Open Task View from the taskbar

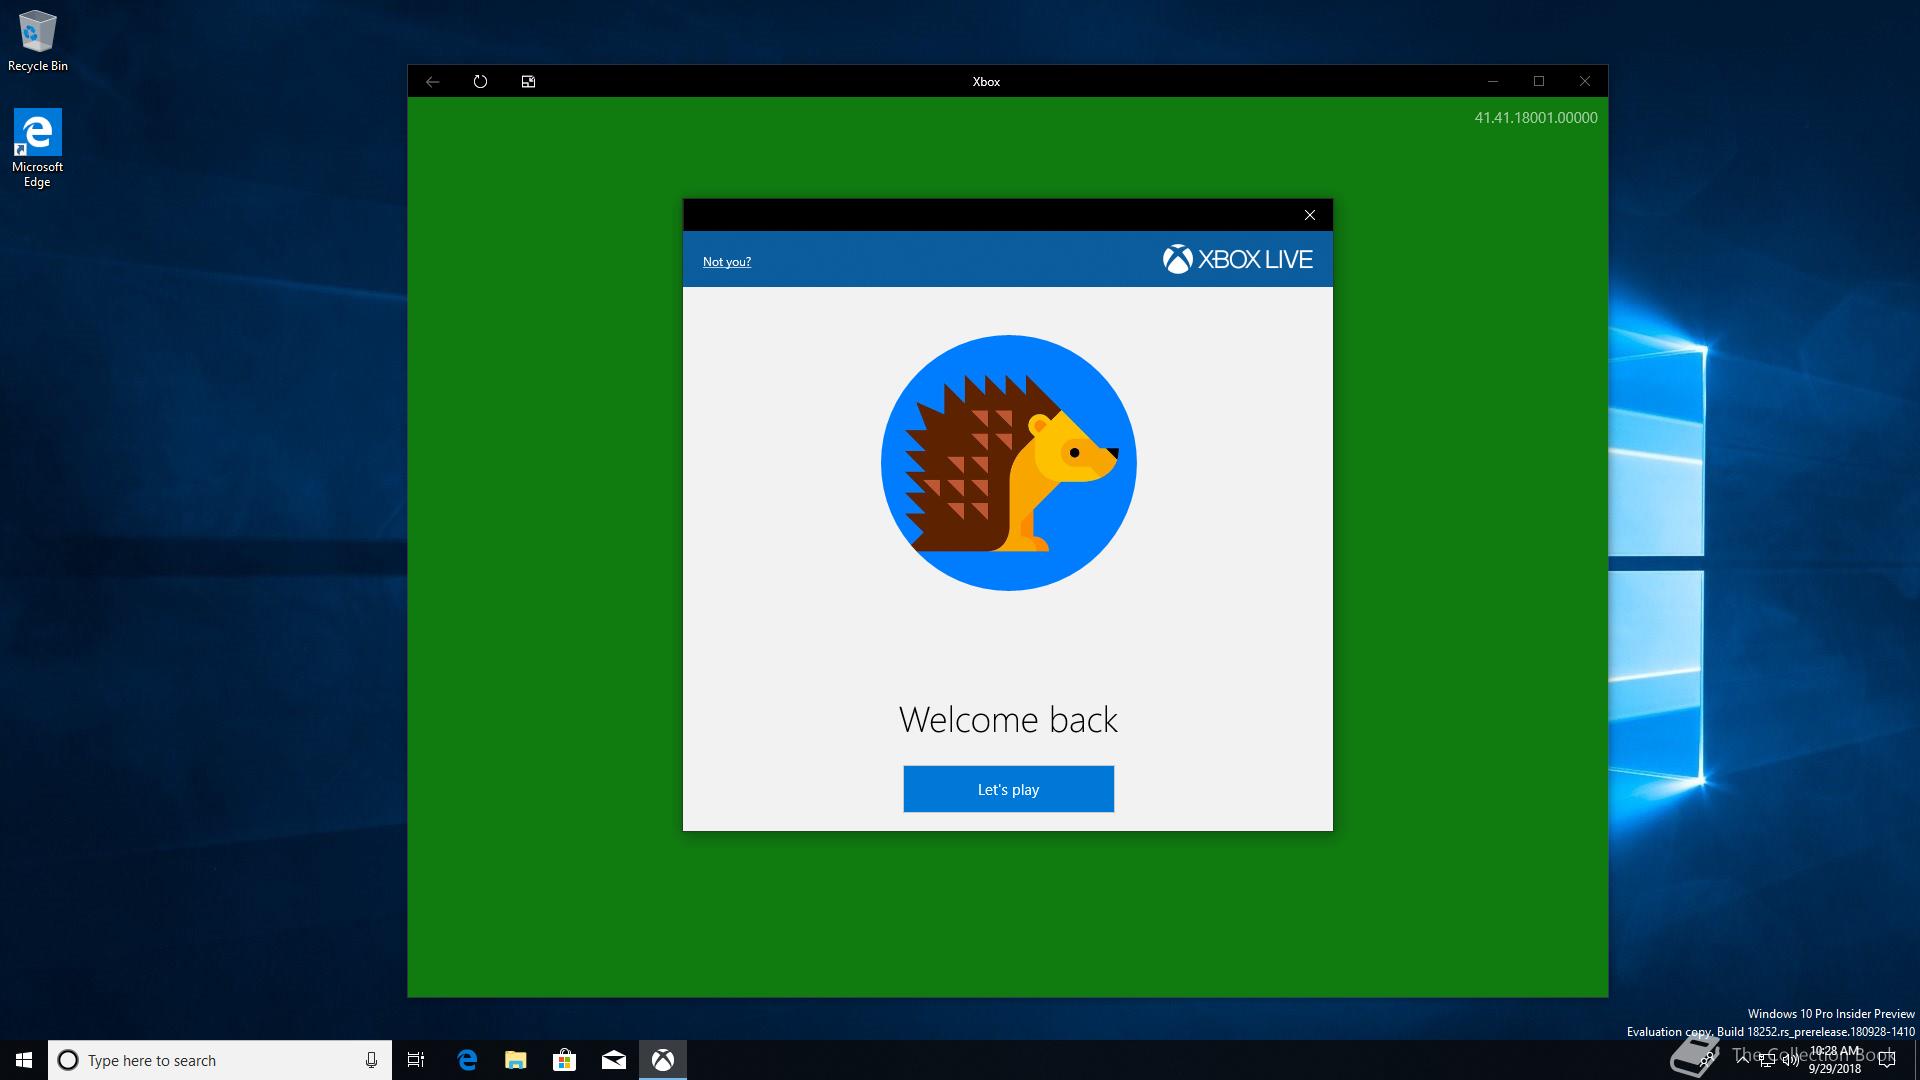click(x=416, y=1060)
